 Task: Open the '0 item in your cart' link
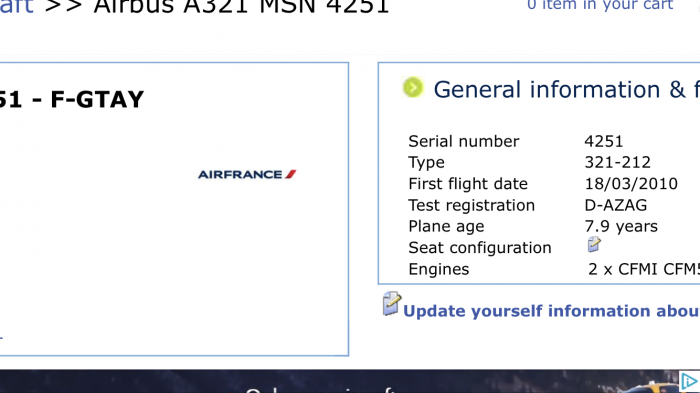coord(600,5)
